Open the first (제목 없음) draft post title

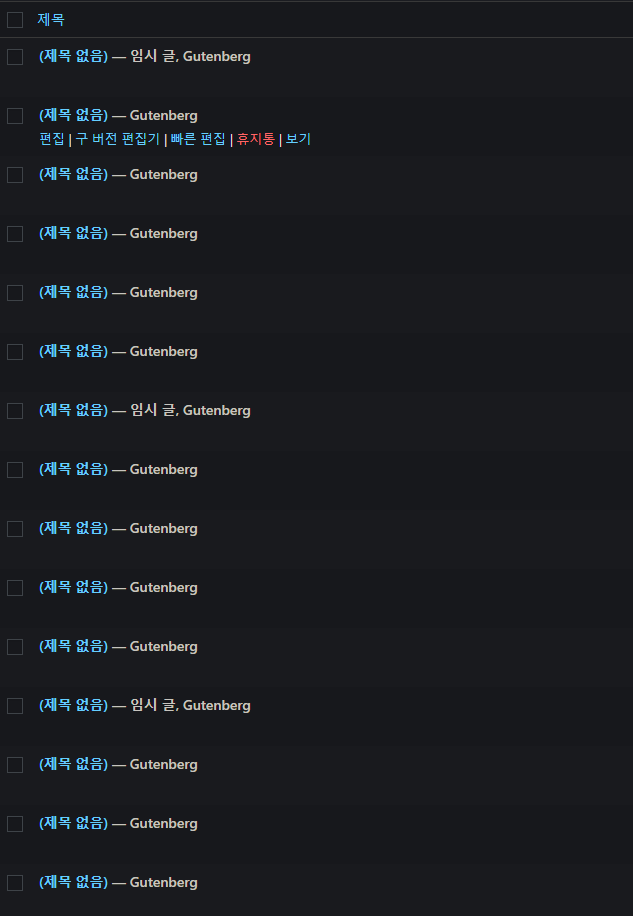[74, 57]
